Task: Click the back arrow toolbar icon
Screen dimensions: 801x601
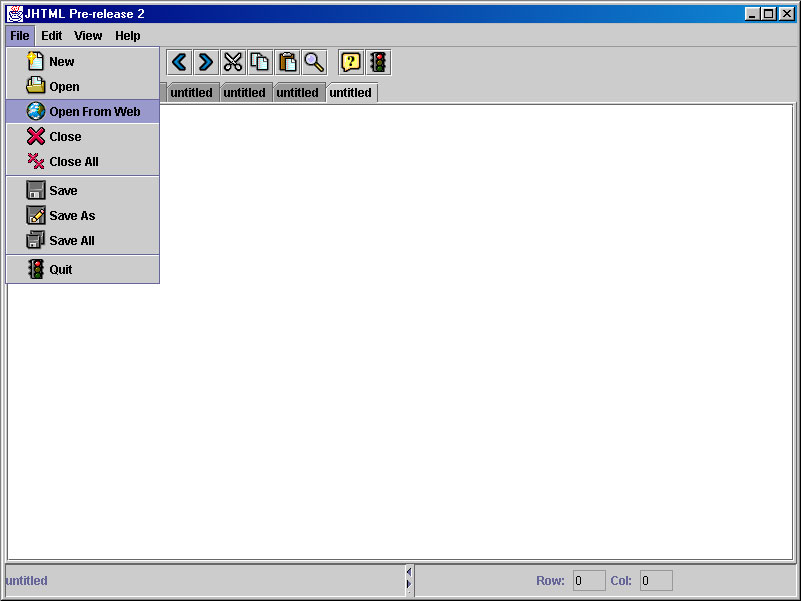Action: (180, 63)
